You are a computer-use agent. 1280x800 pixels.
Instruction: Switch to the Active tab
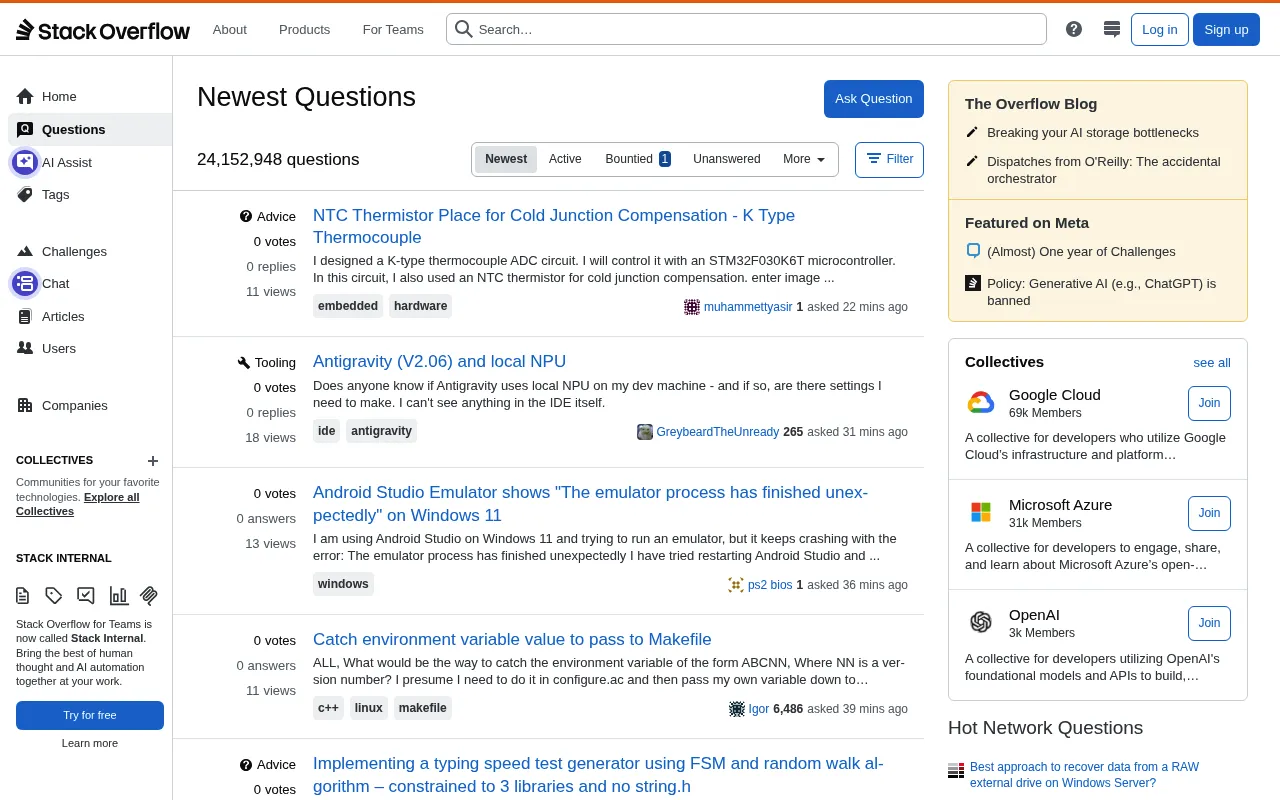coord(565,159)
